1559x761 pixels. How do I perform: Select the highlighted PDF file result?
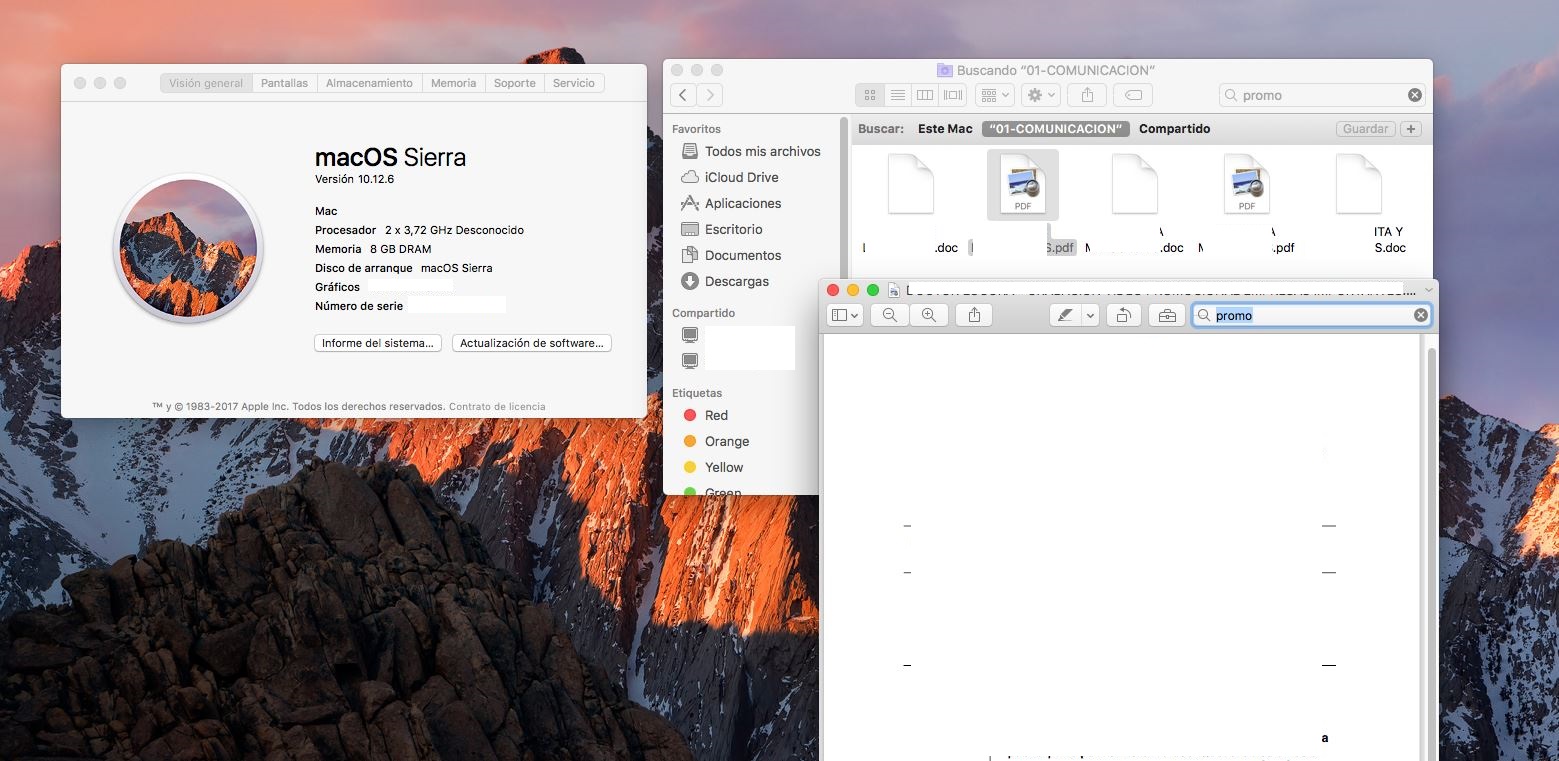click(x=1023, y=185)
